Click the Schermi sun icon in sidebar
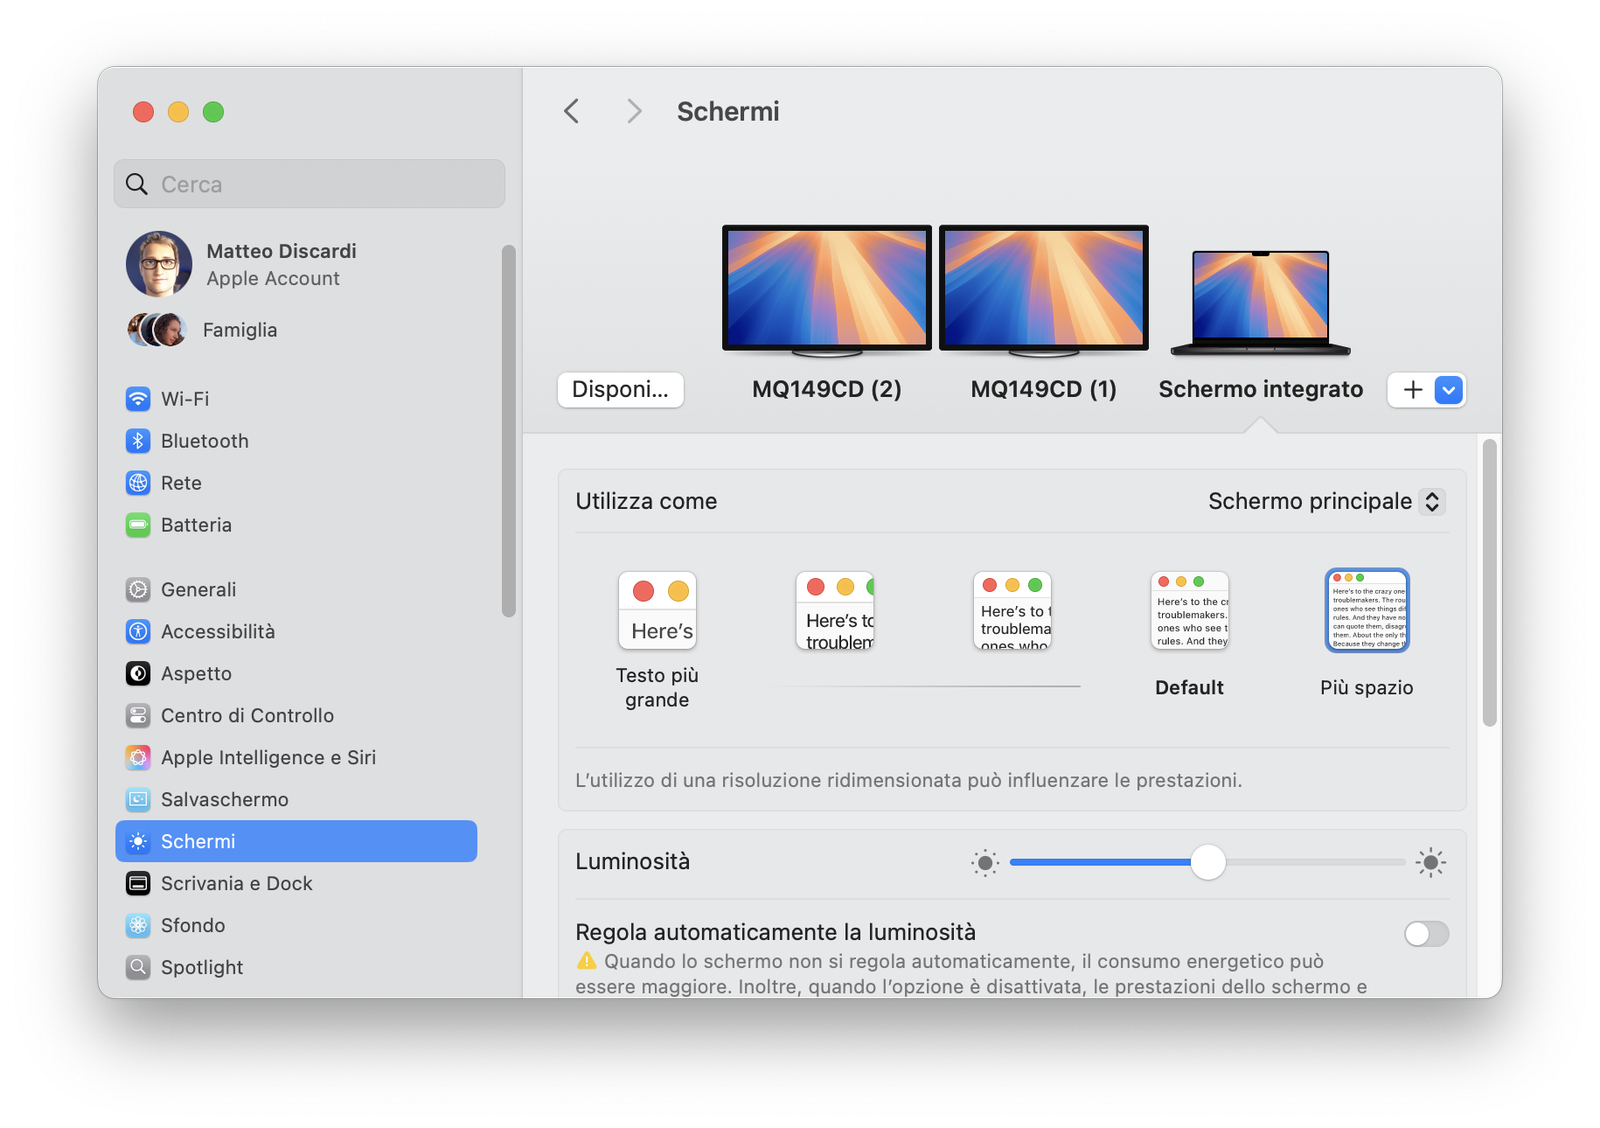This screenshot has height=1128, width=1600. click(138, 842)
